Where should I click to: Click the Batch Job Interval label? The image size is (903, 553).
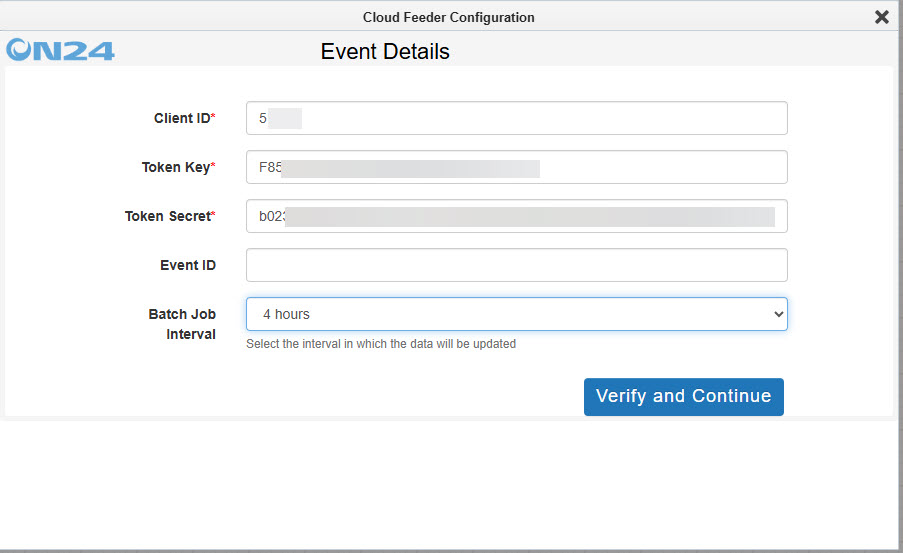(182, 324)
